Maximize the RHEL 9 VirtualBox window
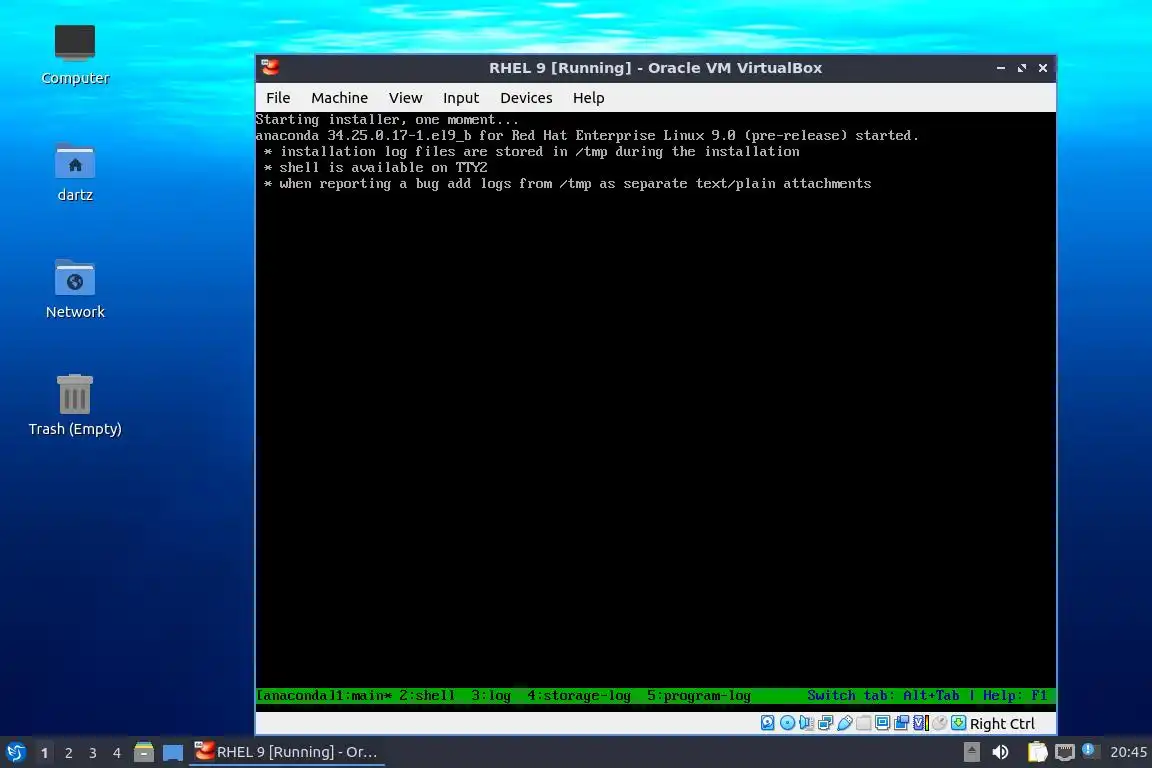 pyautogui.click(x=1022, y=68)
